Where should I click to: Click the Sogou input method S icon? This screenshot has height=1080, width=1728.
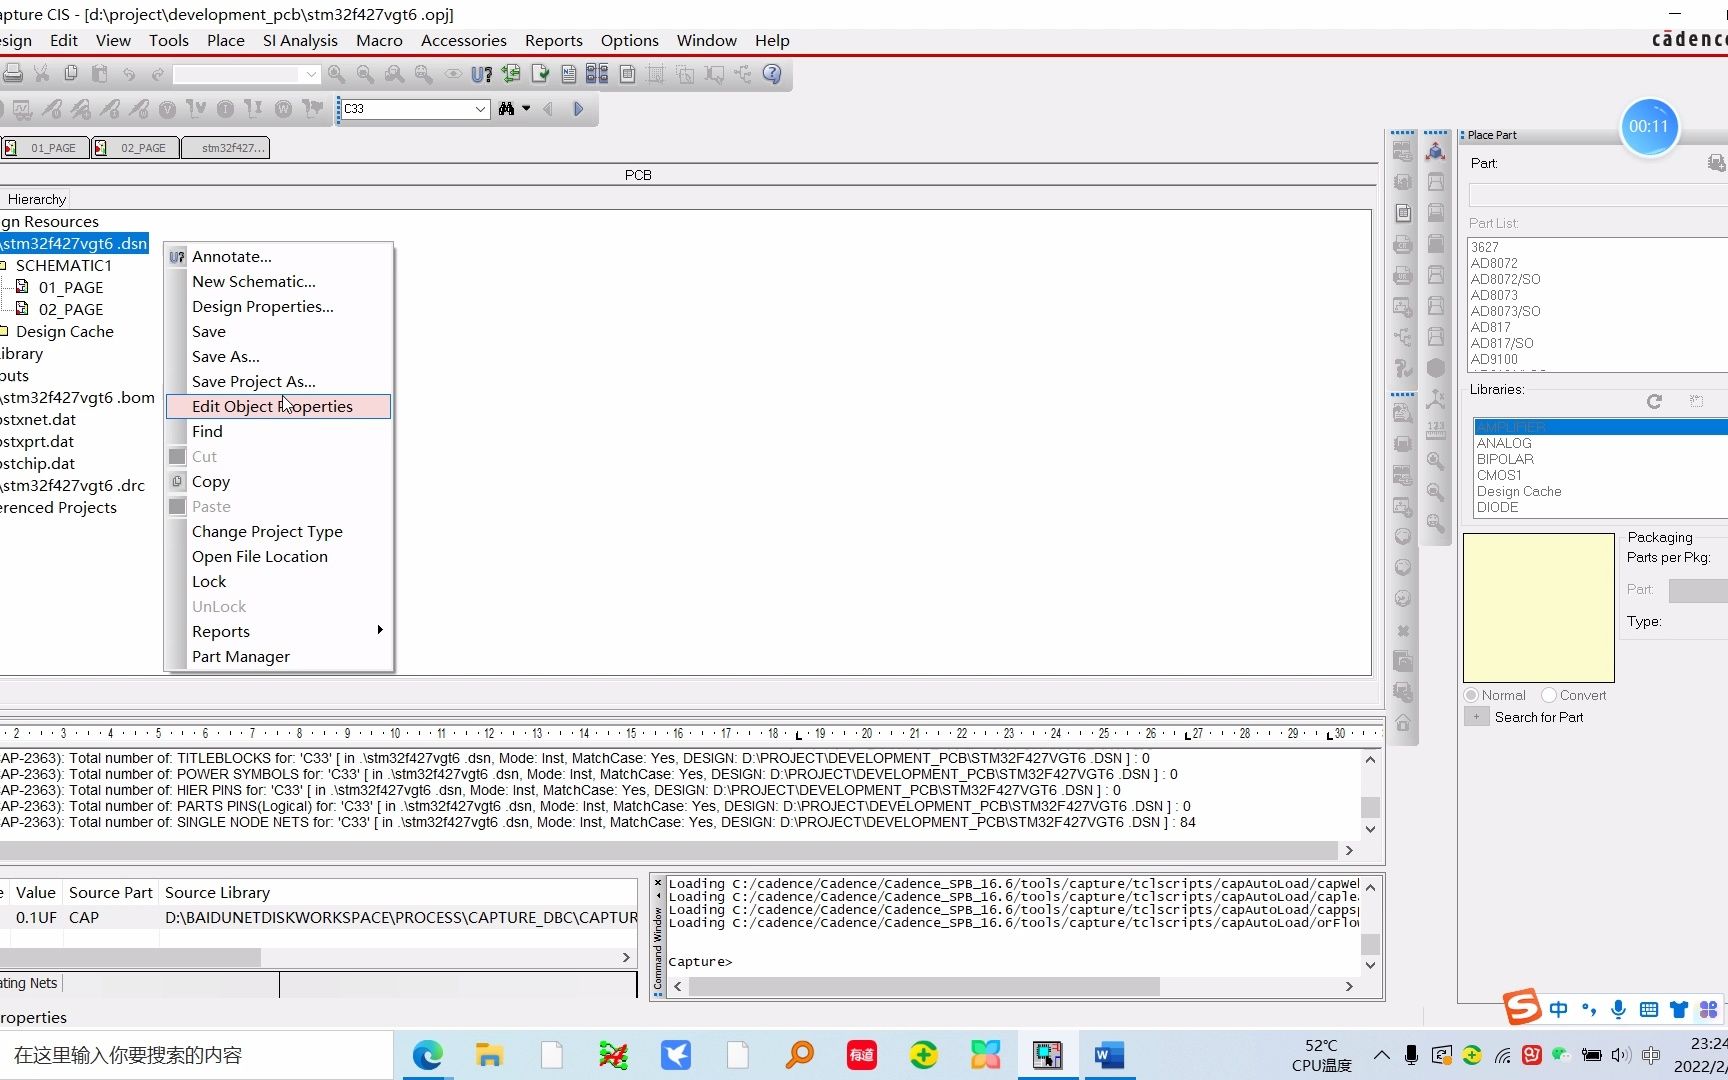point(1522,1007)
